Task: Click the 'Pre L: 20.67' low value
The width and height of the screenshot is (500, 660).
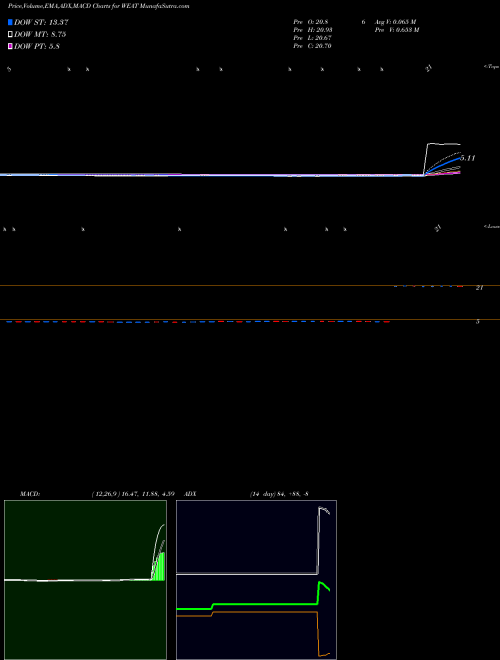Action: click(312, 38)
